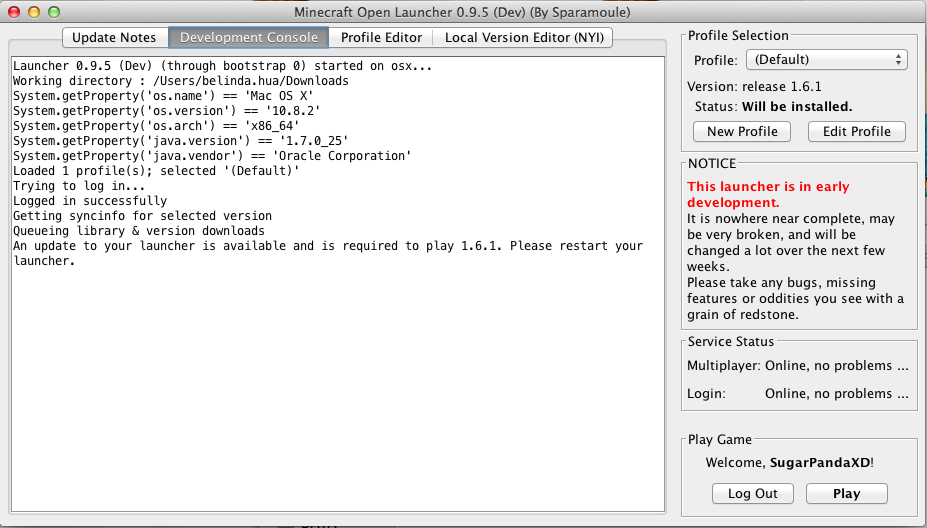Minimize launcher with the yellow window button

pyautogui.click(x=34, y=12)
